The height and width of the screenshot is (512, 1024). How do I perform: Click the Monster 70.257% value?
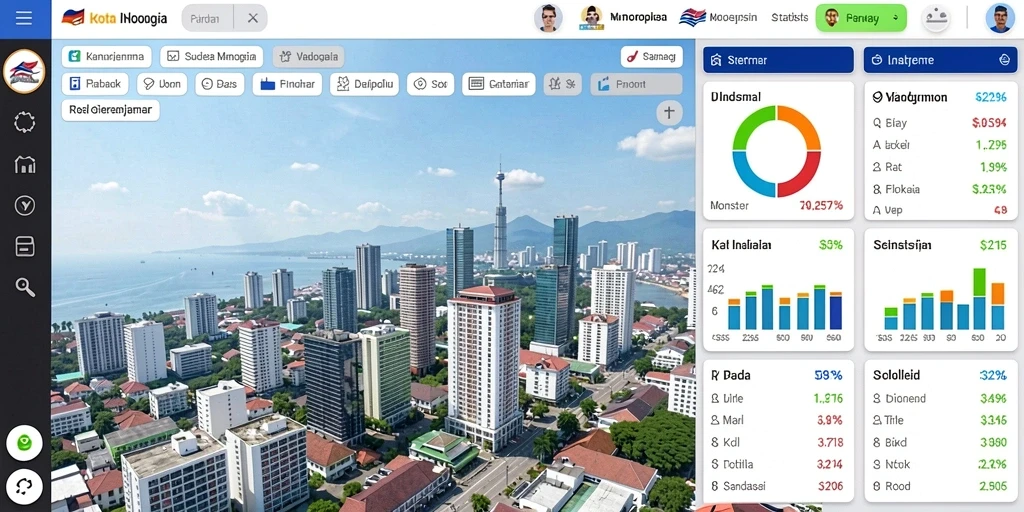821,205
